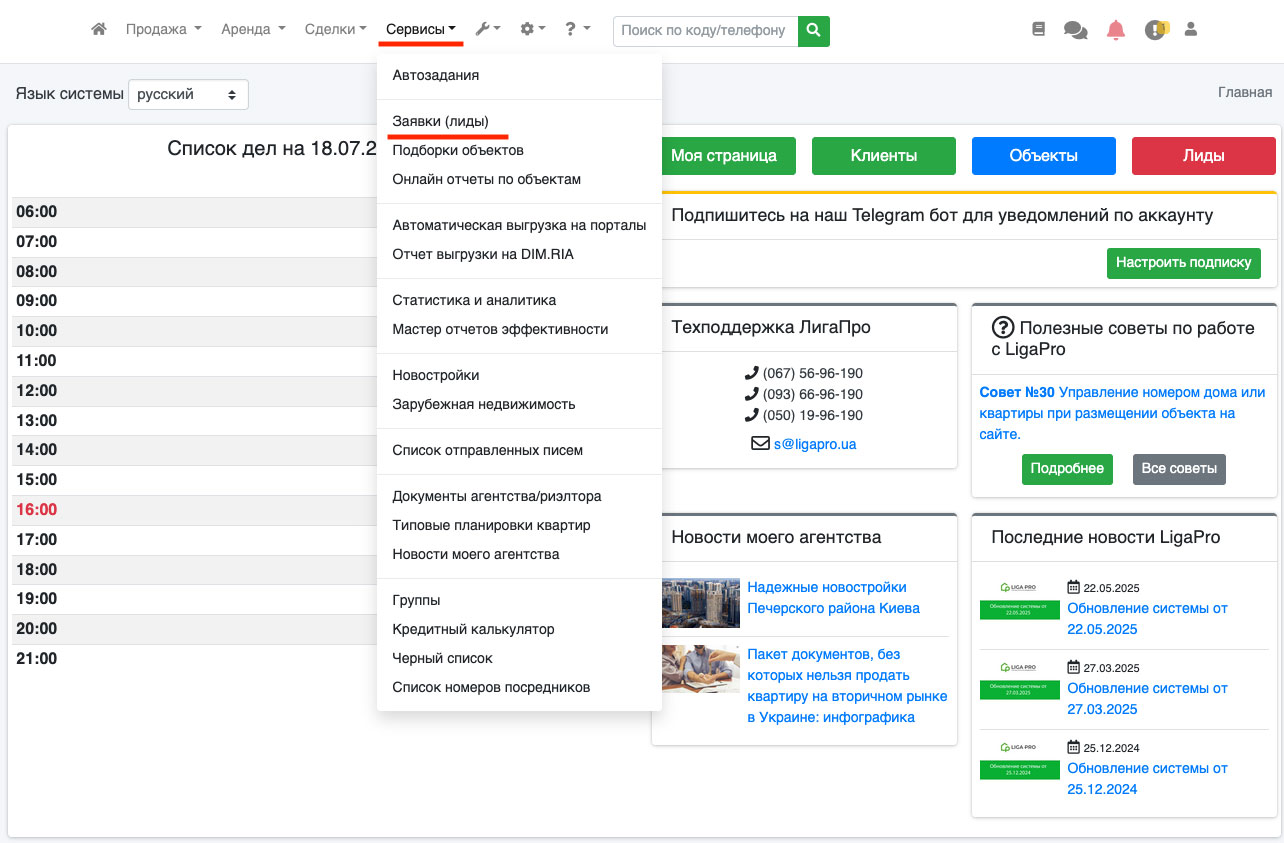1284x843 pixels.
Task: Open the wrench tools dropdown
Action: tap(487, 30)
